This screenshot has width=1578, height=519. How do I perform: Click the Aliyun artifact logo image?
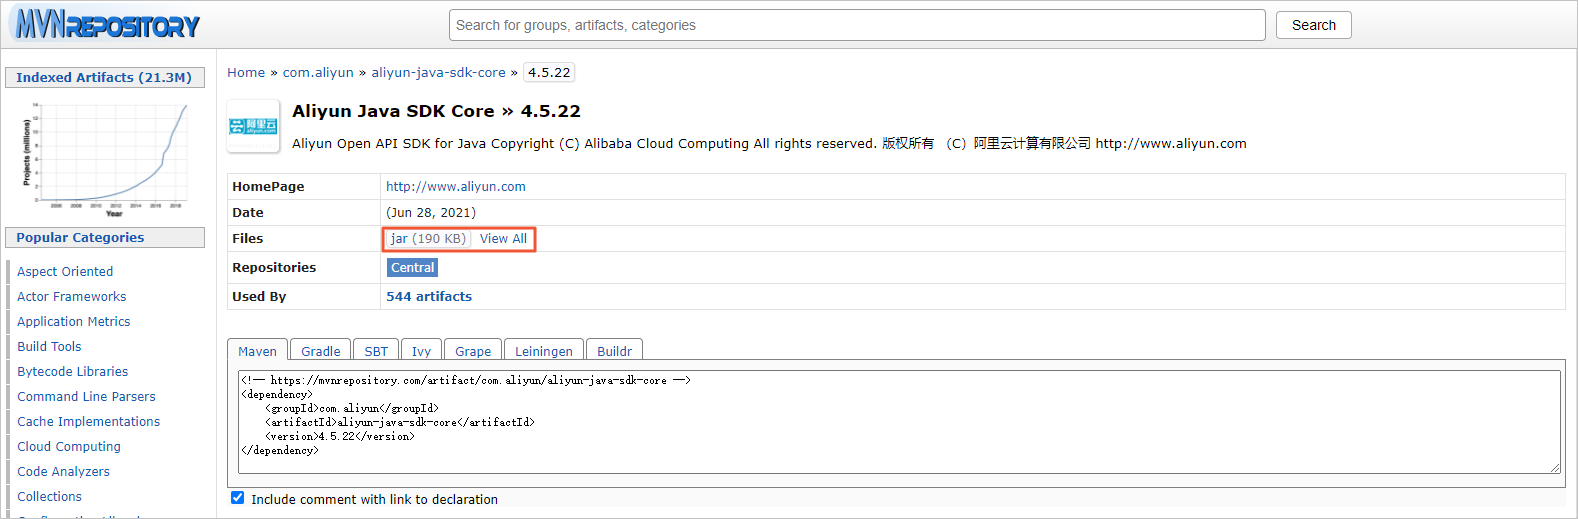(253, 126)
